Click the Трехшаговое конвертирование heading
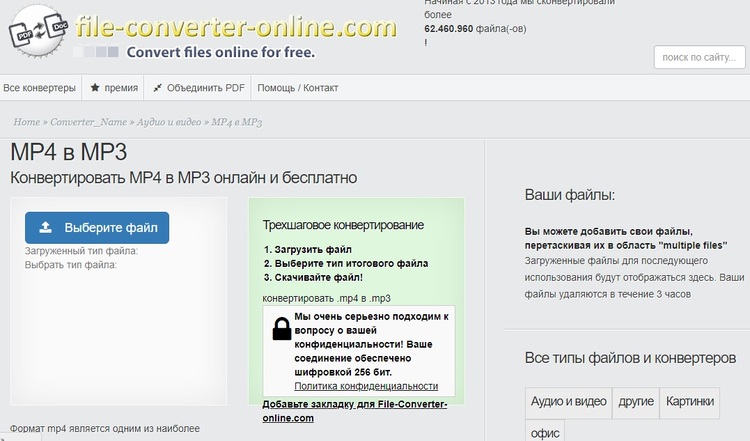This screenshot has height=441, width=750. click(343, 225)
